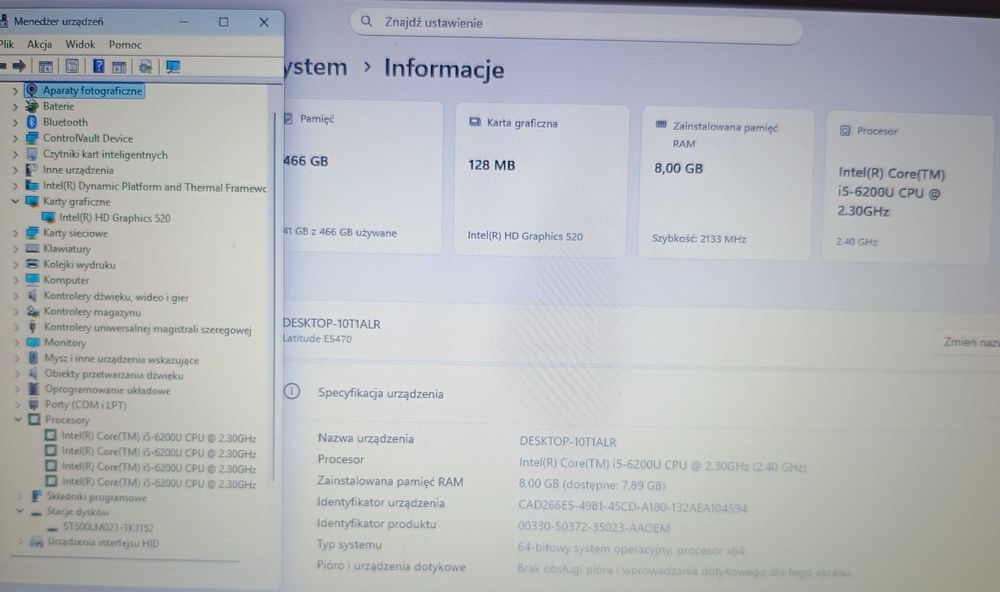Click the Identyfikator produktu value 00330-50372

coord(594,528)
